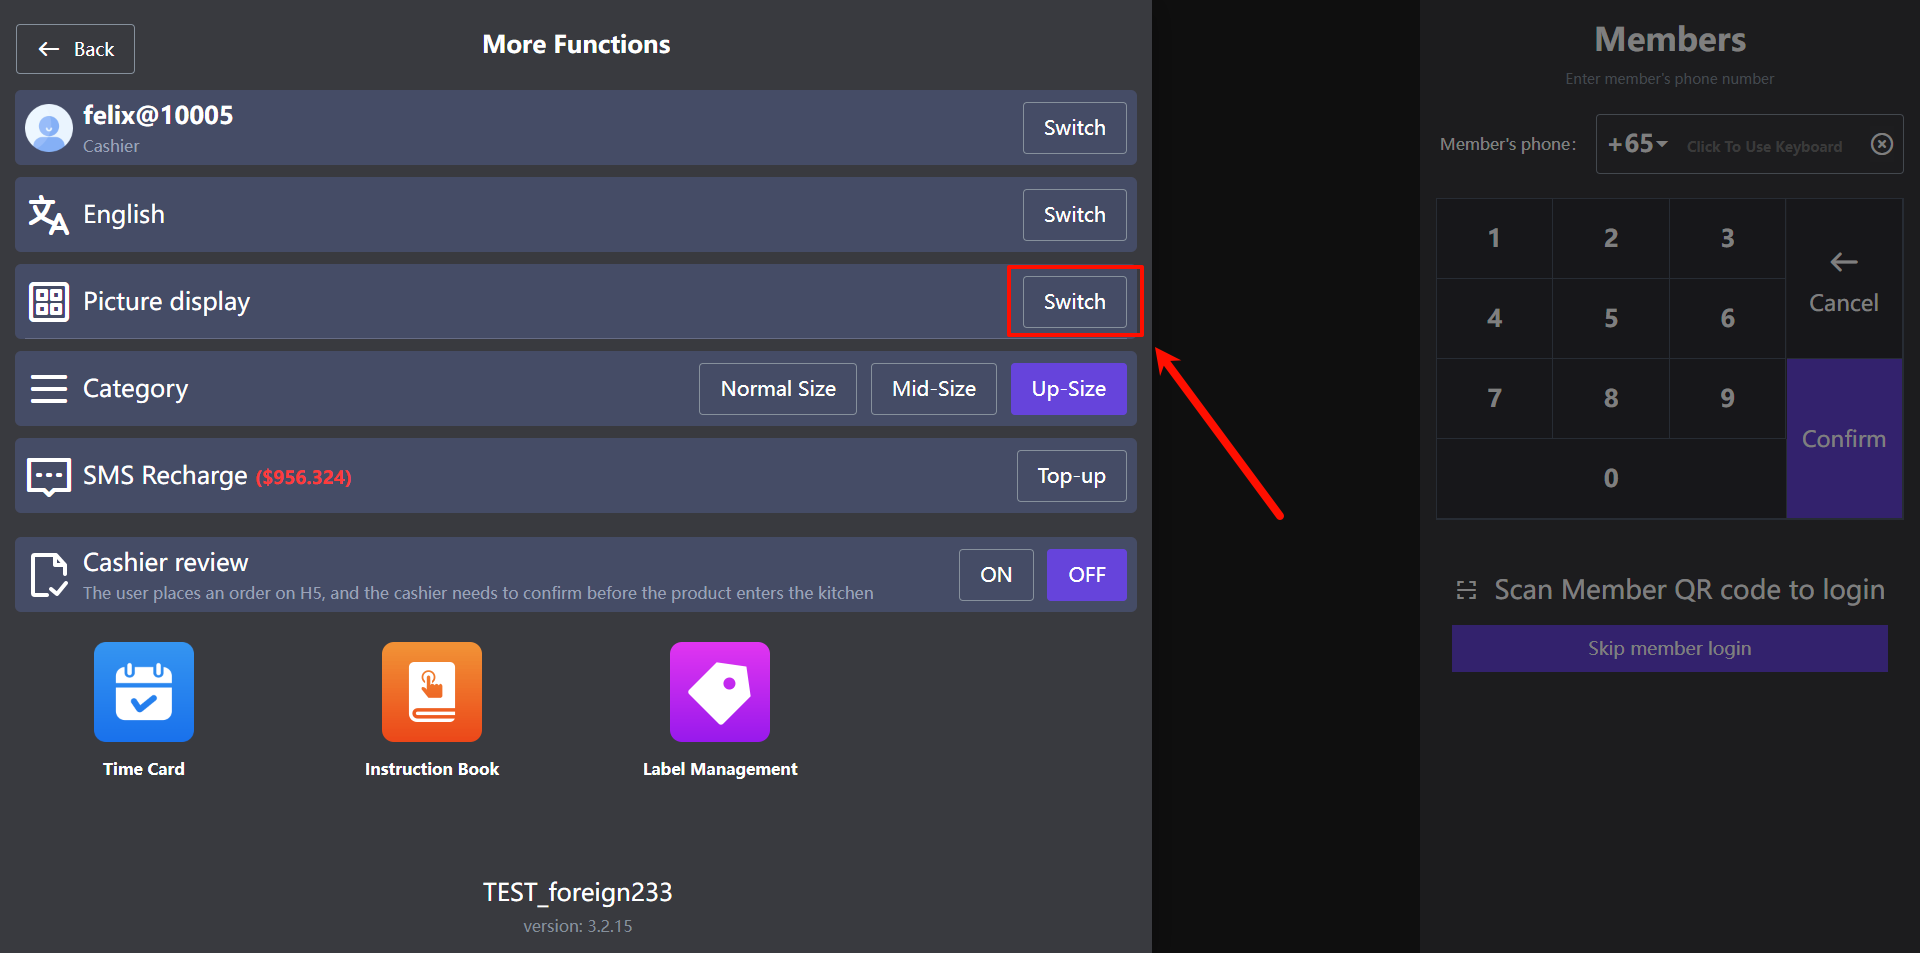
Task: Open the Instruction Book icon
Action: 432,692
